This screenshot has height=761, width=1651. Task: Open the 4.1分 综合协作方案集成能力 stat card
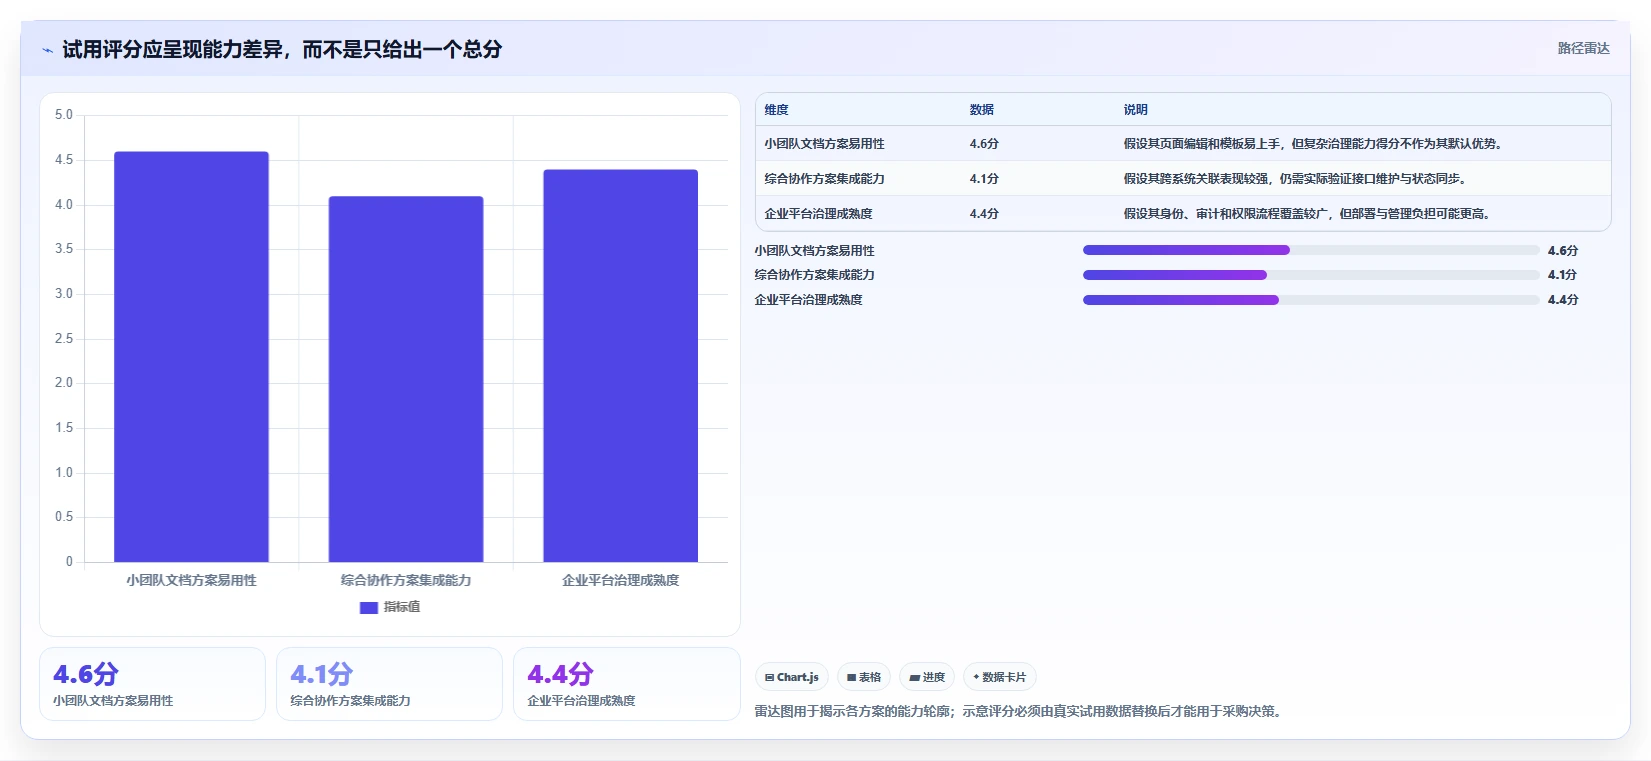pos(389,684)
